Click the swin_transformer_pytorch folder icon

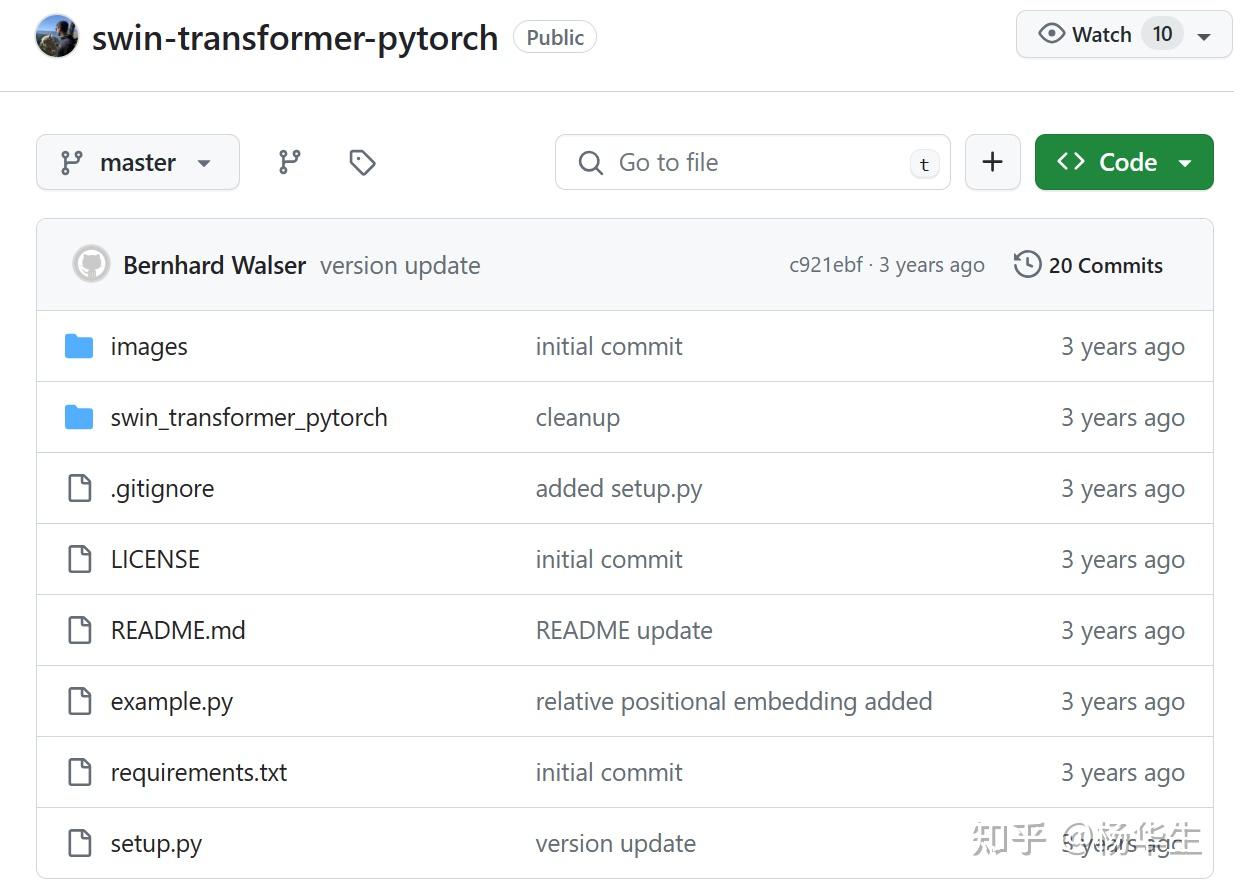coord(79,417)
